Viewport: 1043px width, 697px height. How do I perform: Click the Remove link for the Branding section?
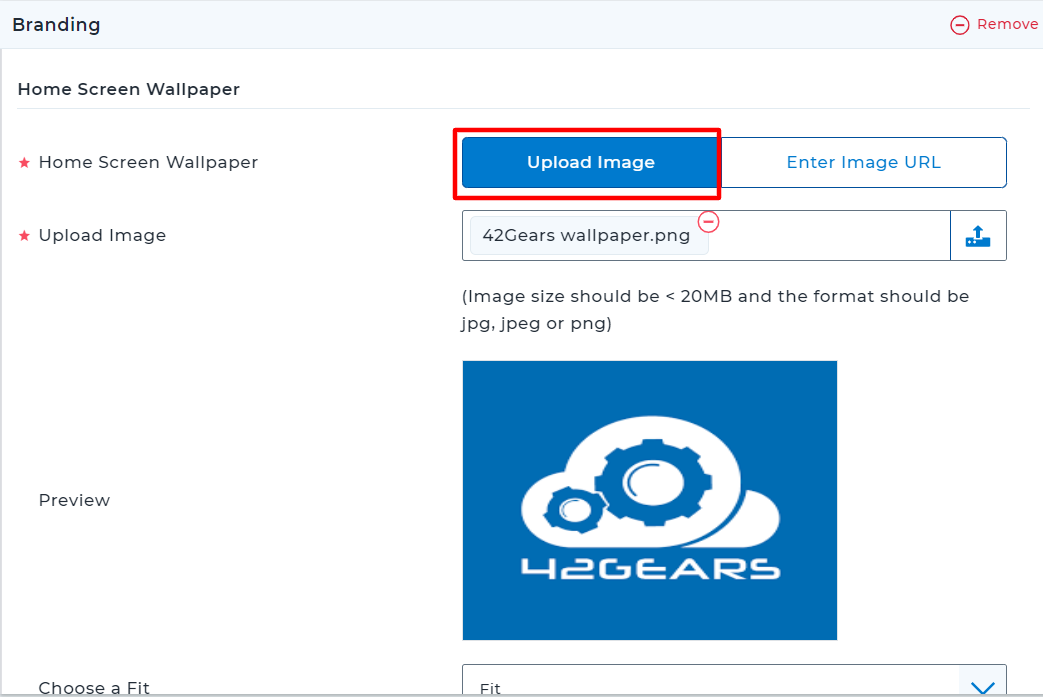(1008, 24)
